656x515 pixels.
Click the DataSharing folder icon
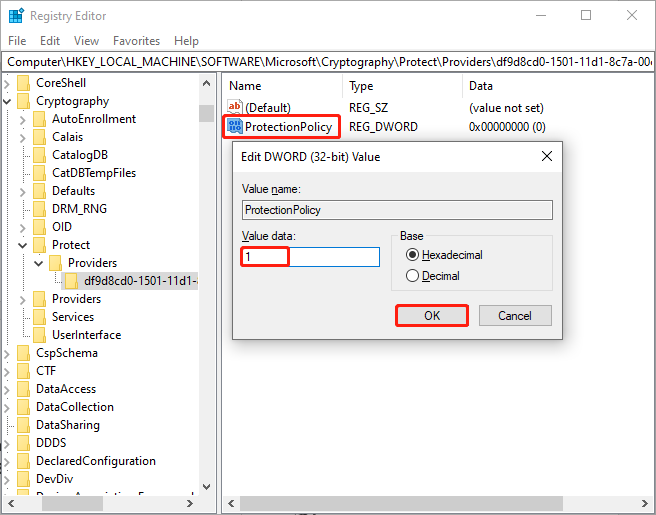click(23, 425)
